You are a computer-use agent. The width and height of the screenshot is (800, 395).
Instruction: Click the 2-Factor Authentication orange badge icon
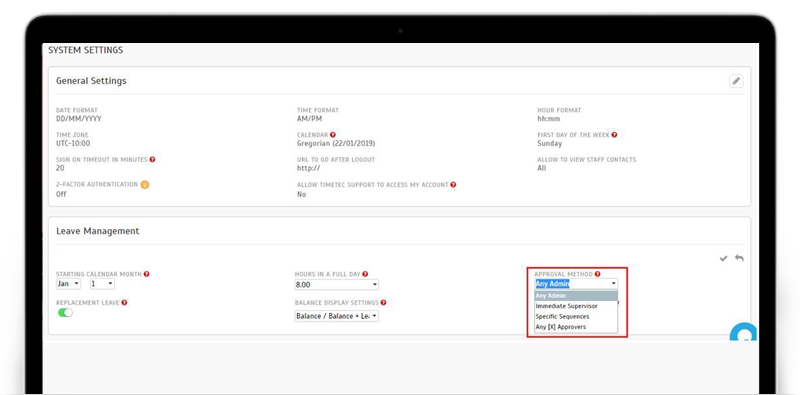point(145,185)
